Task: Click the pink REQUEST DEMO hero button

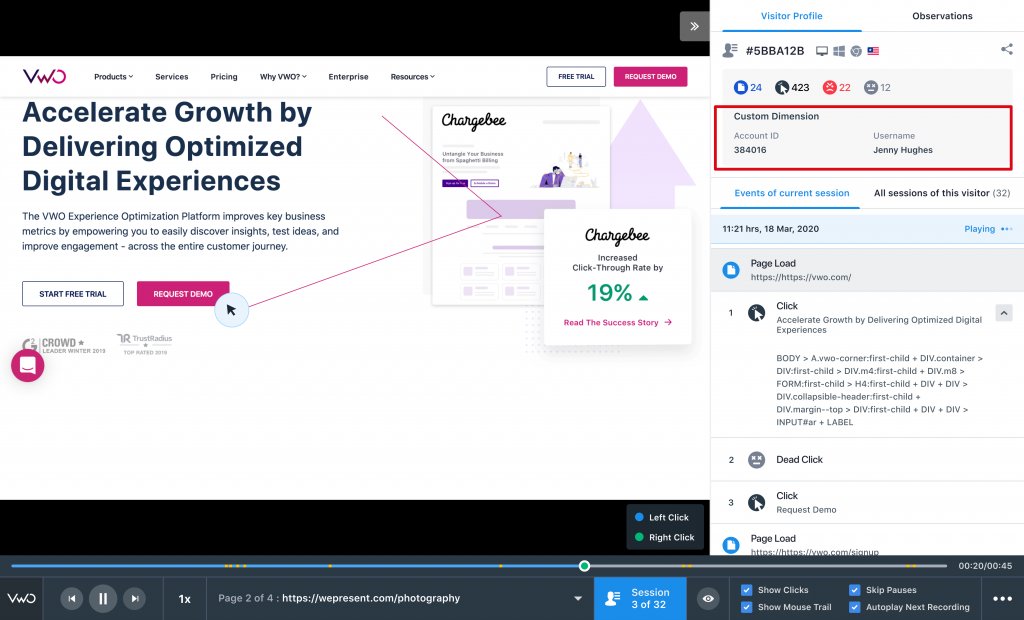Action: click(x=183, y=294)
